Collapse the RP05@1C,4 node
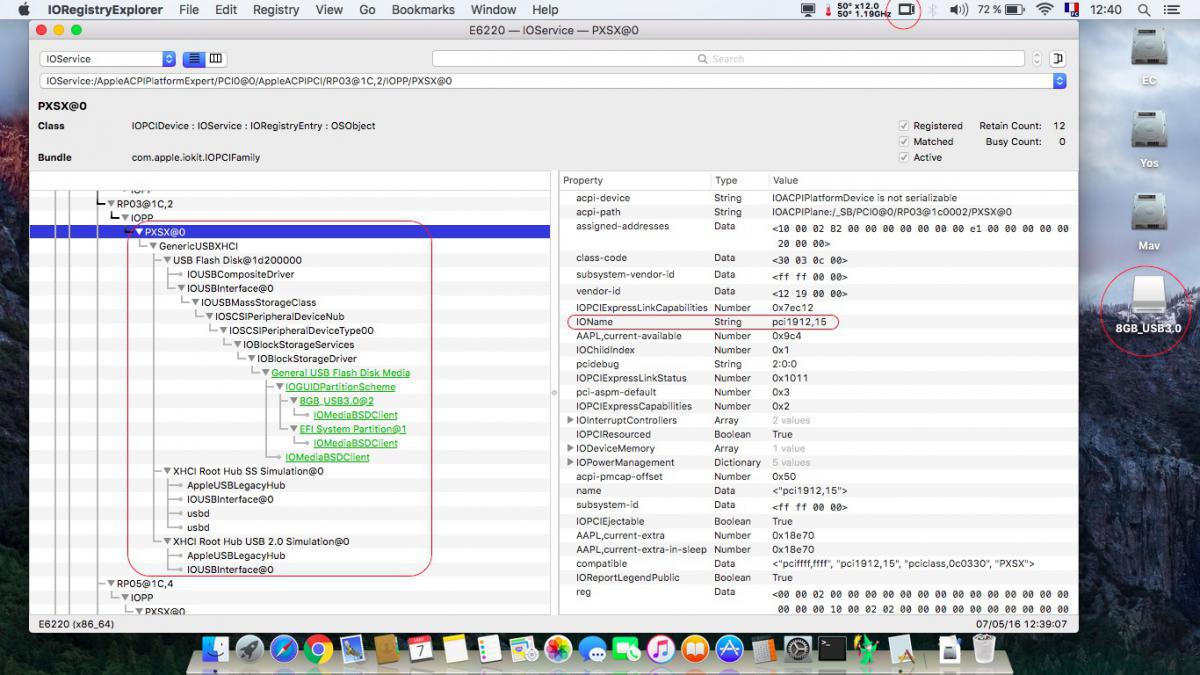This screenshot has width=1200, height=675. tap(111, 583)
